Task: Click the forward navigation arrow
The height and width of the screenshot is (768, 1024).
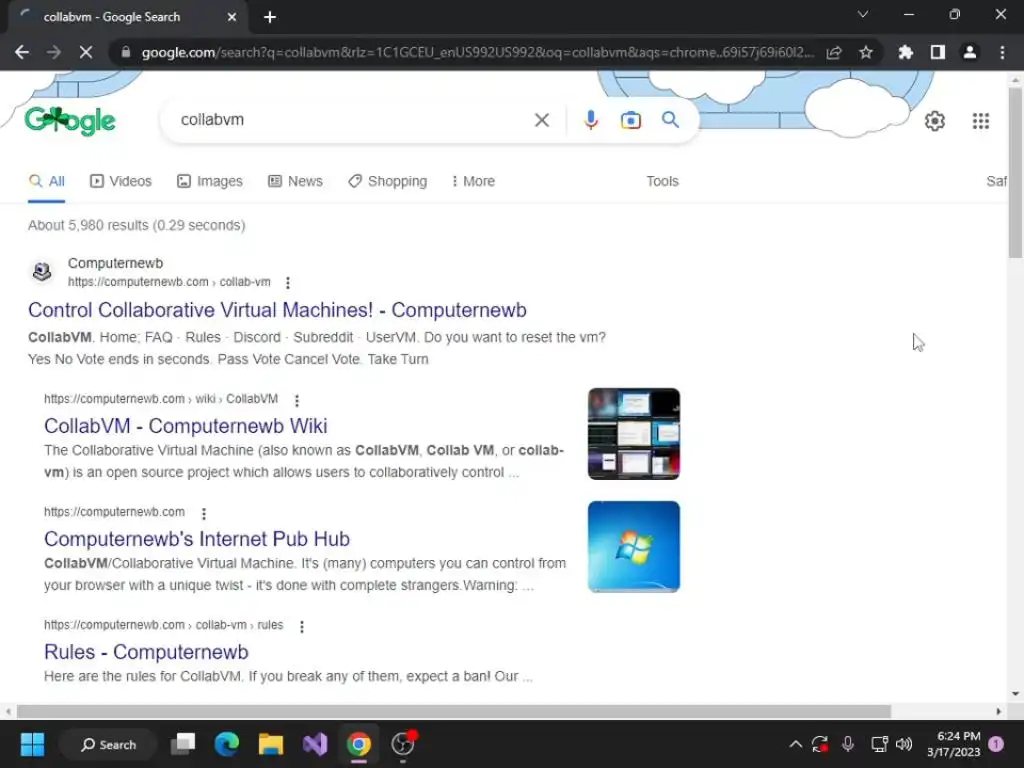Action: click(54, 52)
